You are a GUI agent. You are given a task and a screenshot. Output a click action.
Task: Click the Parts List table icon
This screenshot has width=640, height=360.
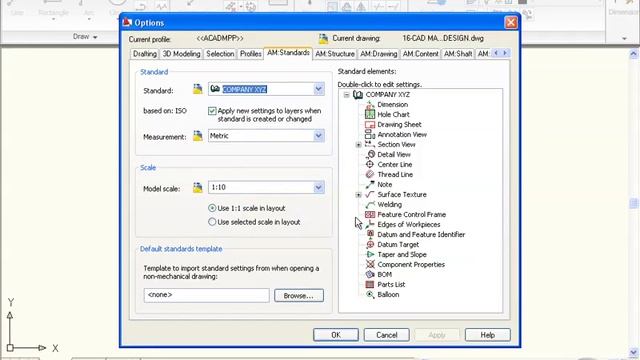point(370,284)
